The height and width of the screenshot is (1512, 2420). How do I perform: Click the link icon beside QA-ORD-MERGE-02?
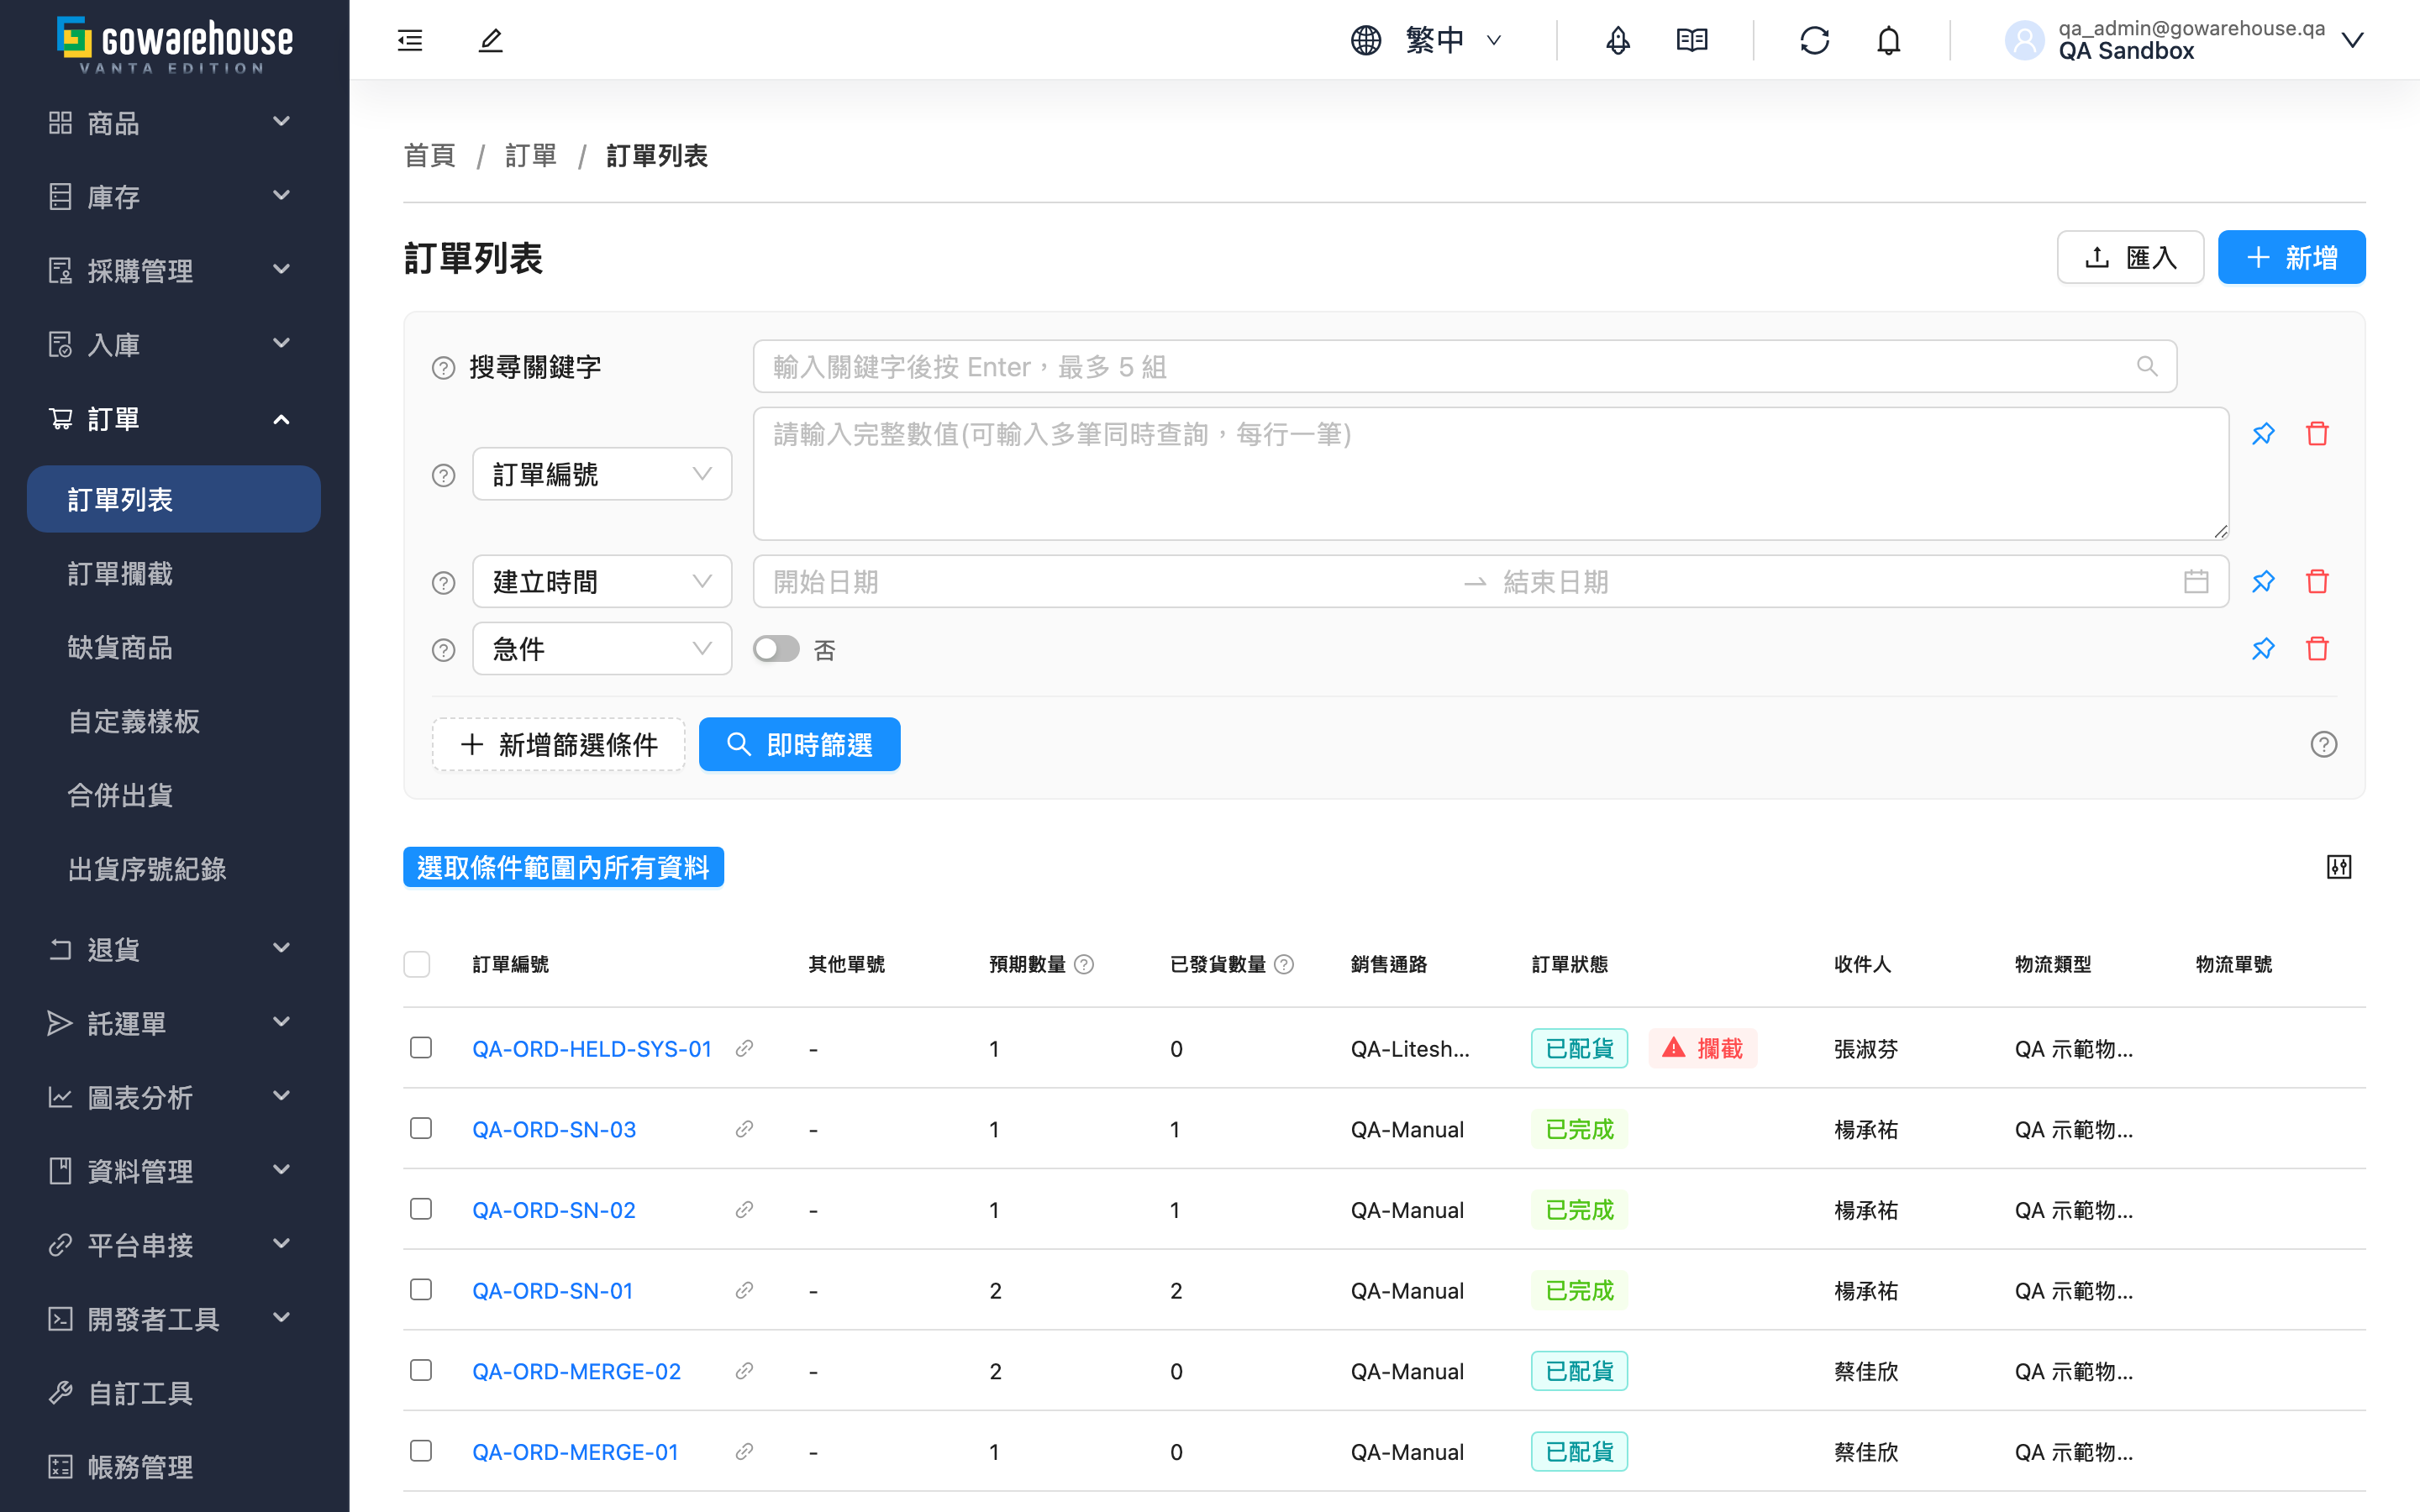point(744,1371)
